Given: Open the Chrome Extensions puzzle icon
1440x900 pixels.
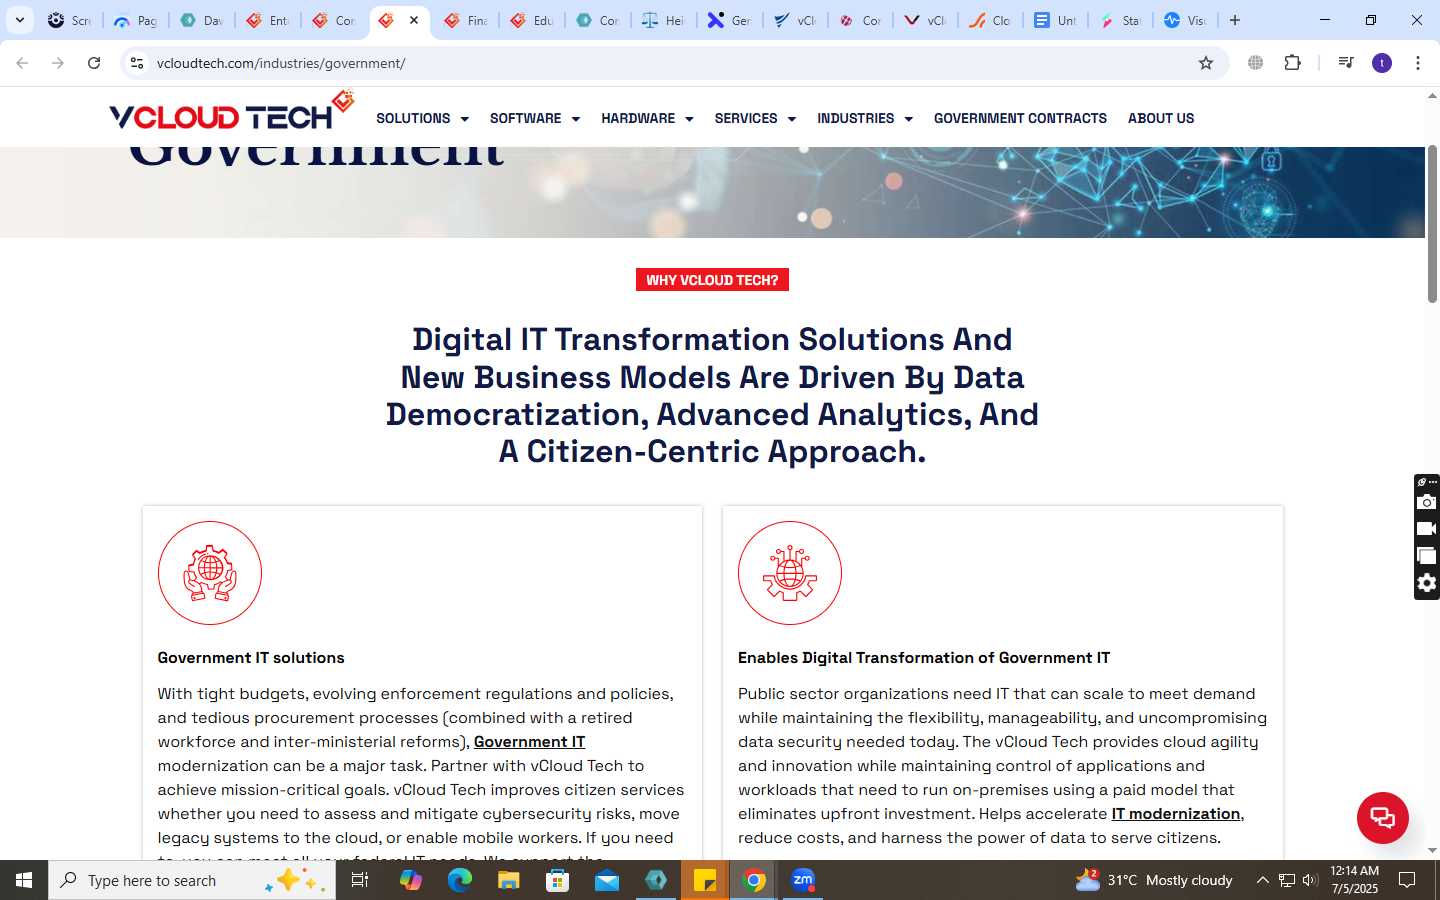Looking at the screenshot, I should 1292,63.
